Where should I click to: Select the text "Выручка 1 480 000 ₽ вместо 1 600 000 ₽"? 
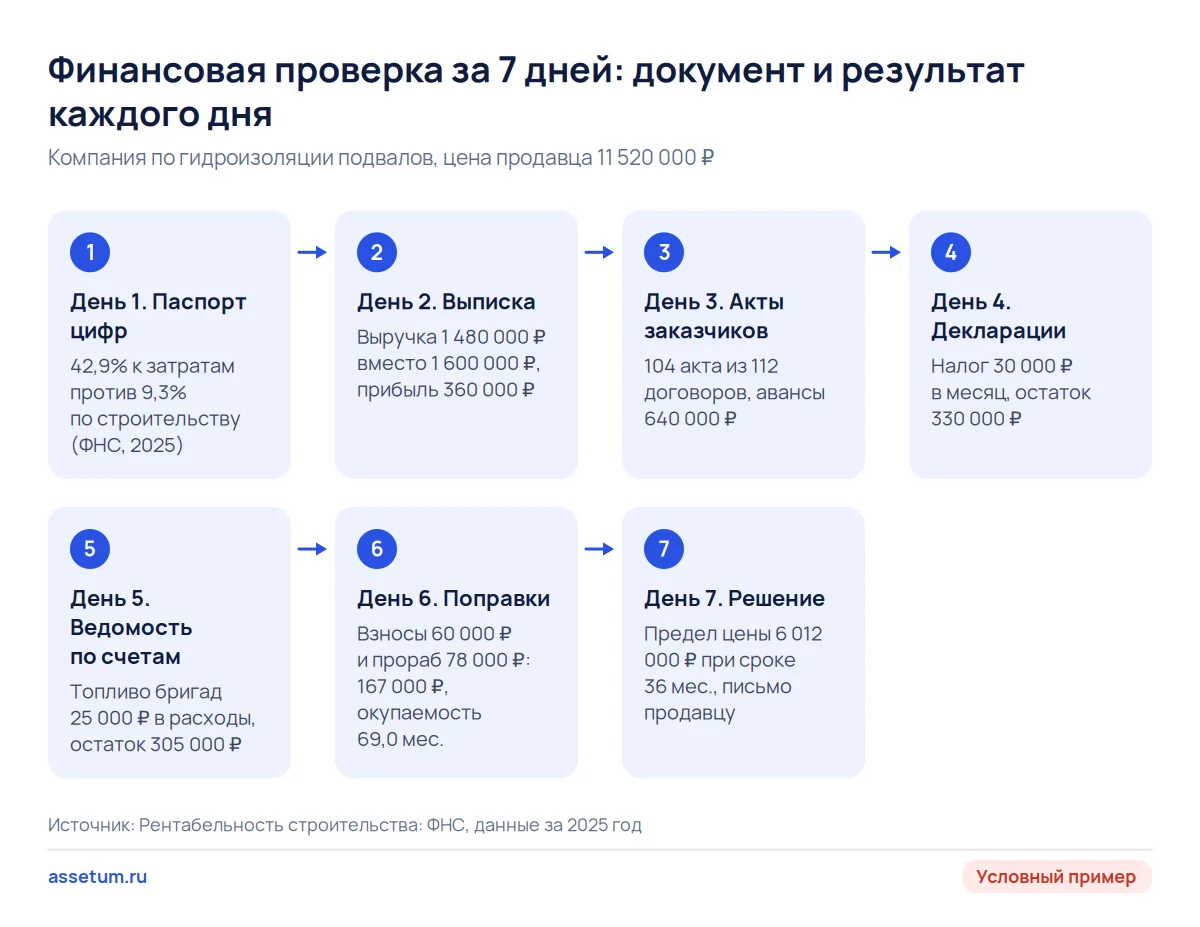click(x=452, y=350)
